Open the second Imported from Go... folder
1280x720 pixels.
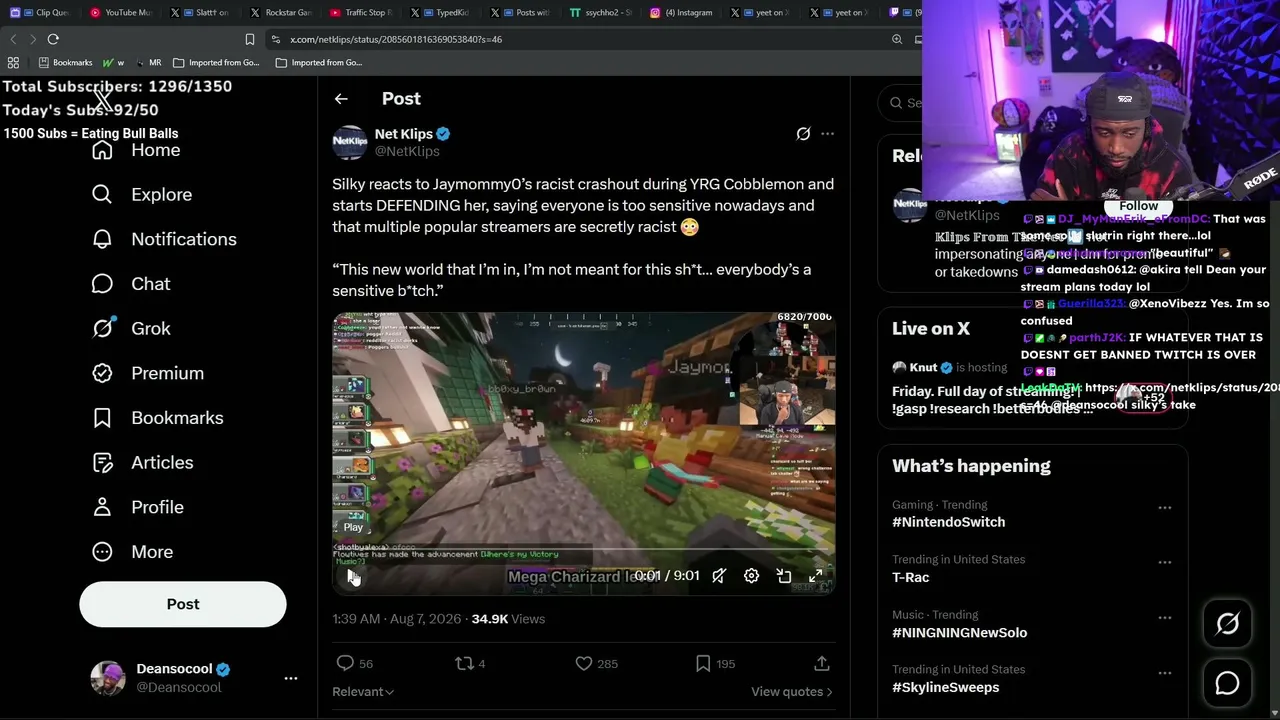pos(319,62)
